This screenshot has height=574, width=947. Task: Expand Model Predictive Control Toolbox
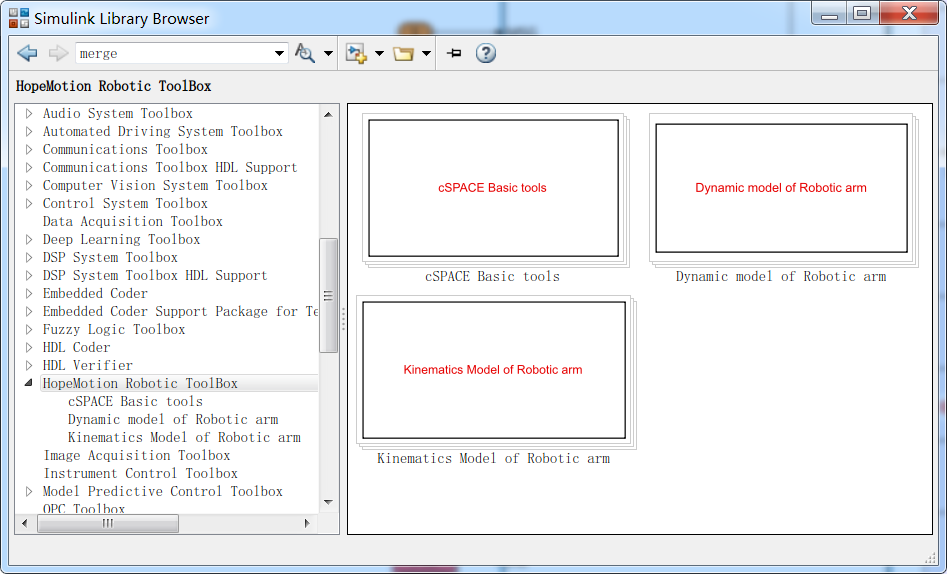pyautogui.click(x=29, y=491)
